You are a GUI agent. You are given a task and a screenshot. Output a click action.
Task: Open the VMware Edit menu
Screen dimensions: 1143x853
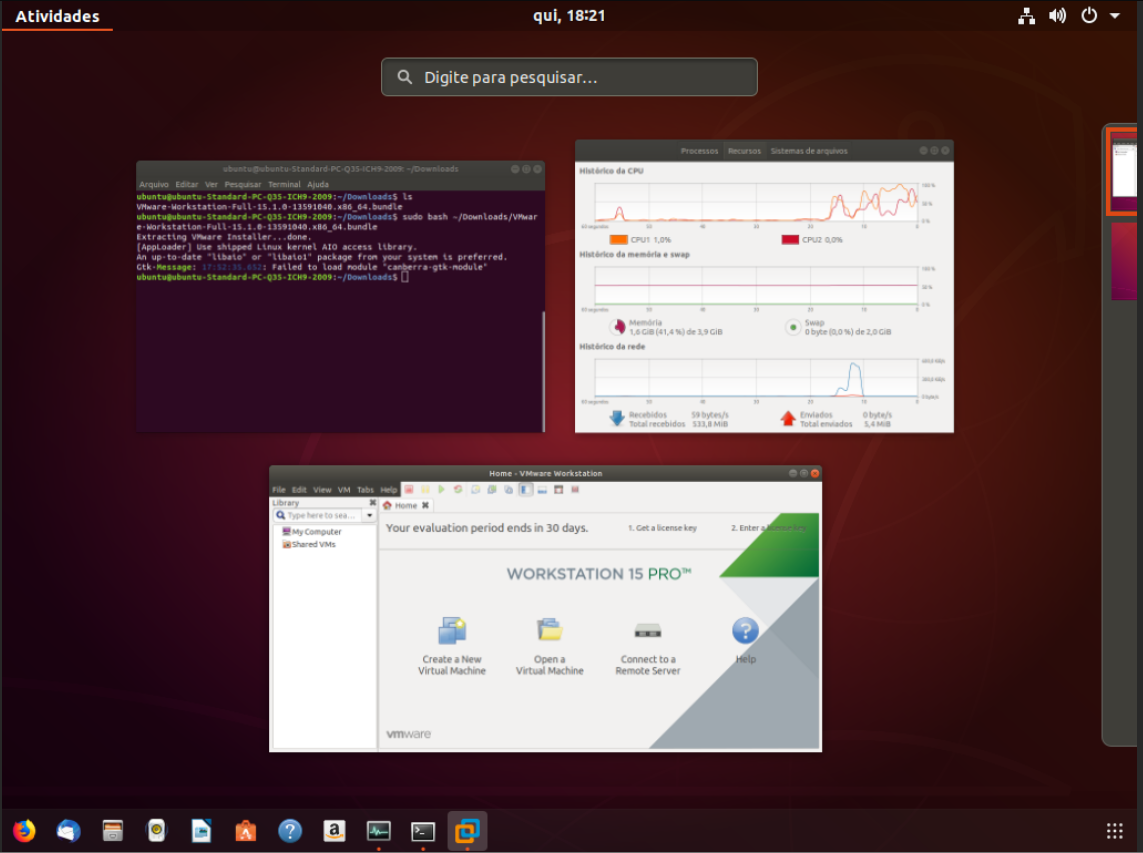click(x=299, y=490)
